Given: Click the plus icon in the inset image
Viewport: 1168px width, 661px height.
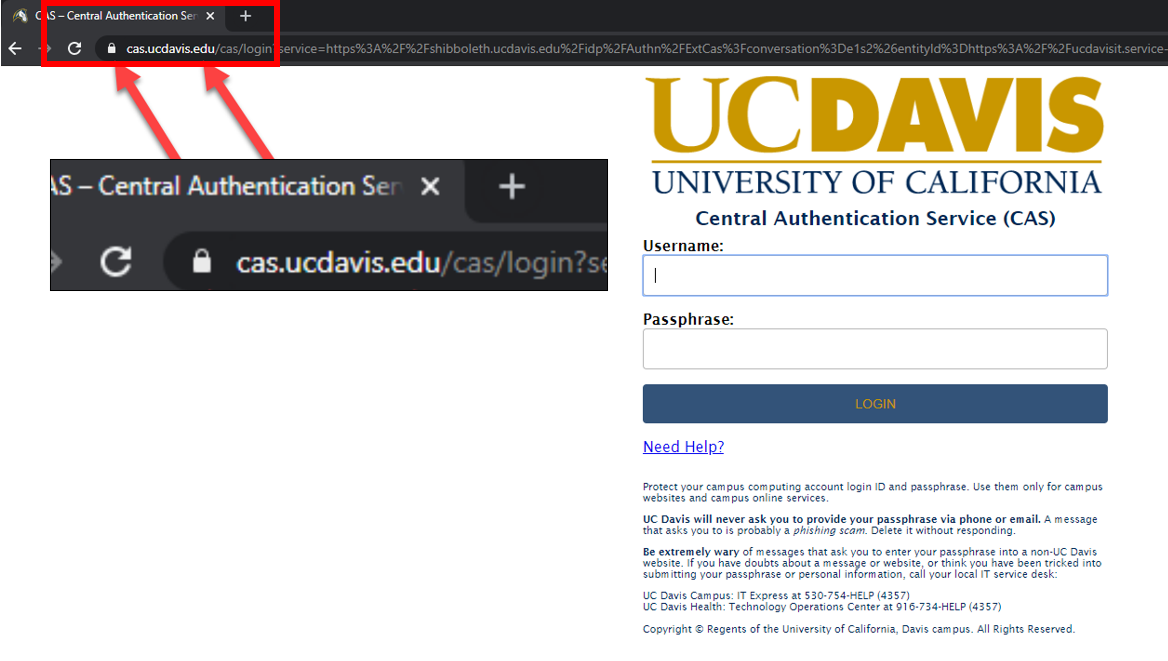Looking at the screenshot, I should coord(512,186).
